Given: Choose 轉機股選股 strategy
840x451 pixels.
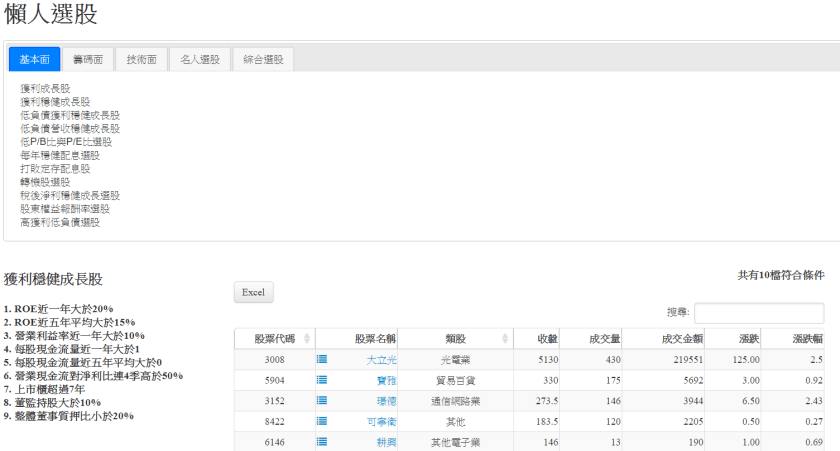Looking at the screenshot, I should 45,182.
